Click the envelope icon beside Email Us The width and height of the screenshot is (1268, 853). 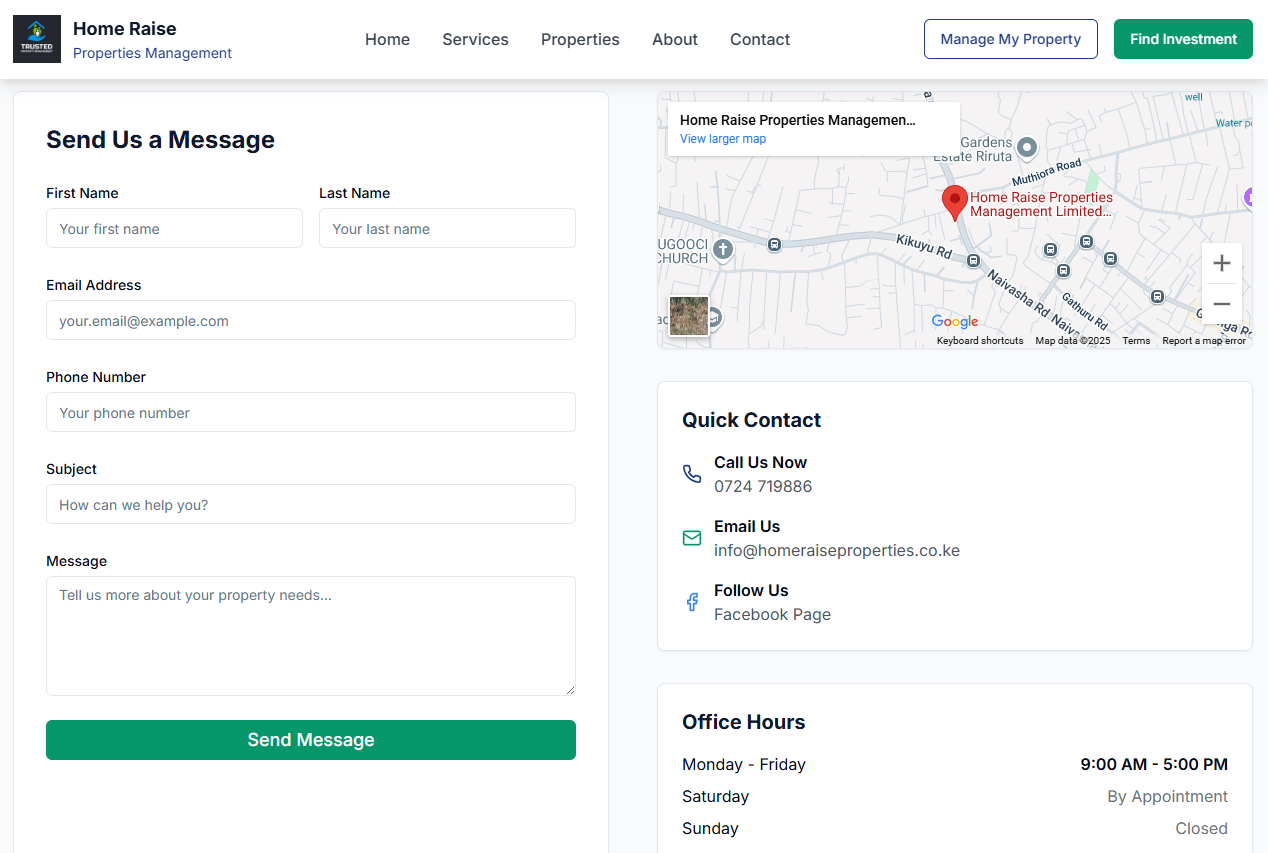coord(692,538)
